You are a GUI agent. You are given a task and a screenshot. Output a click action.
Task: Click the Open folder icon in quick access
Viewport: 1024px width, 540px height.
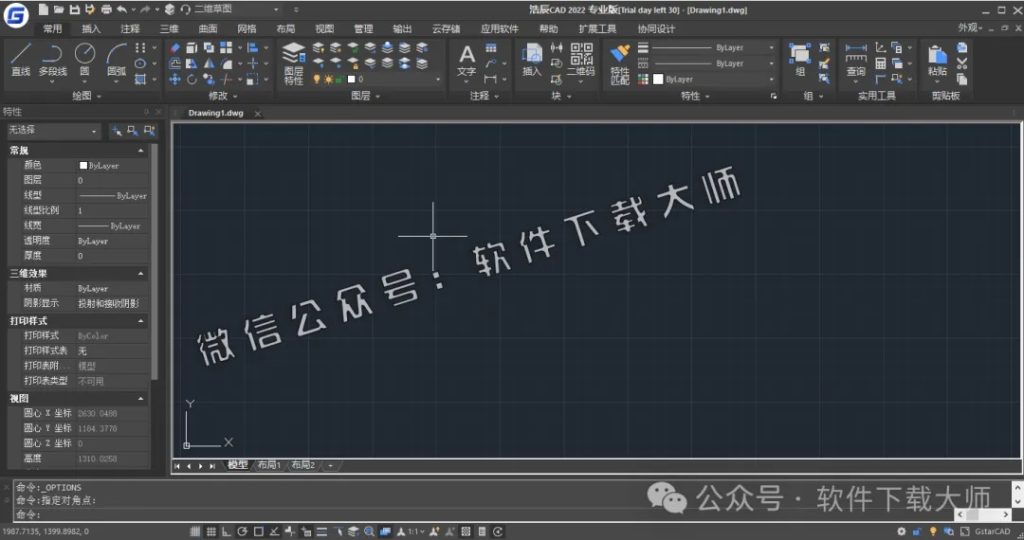click(59, 10)
